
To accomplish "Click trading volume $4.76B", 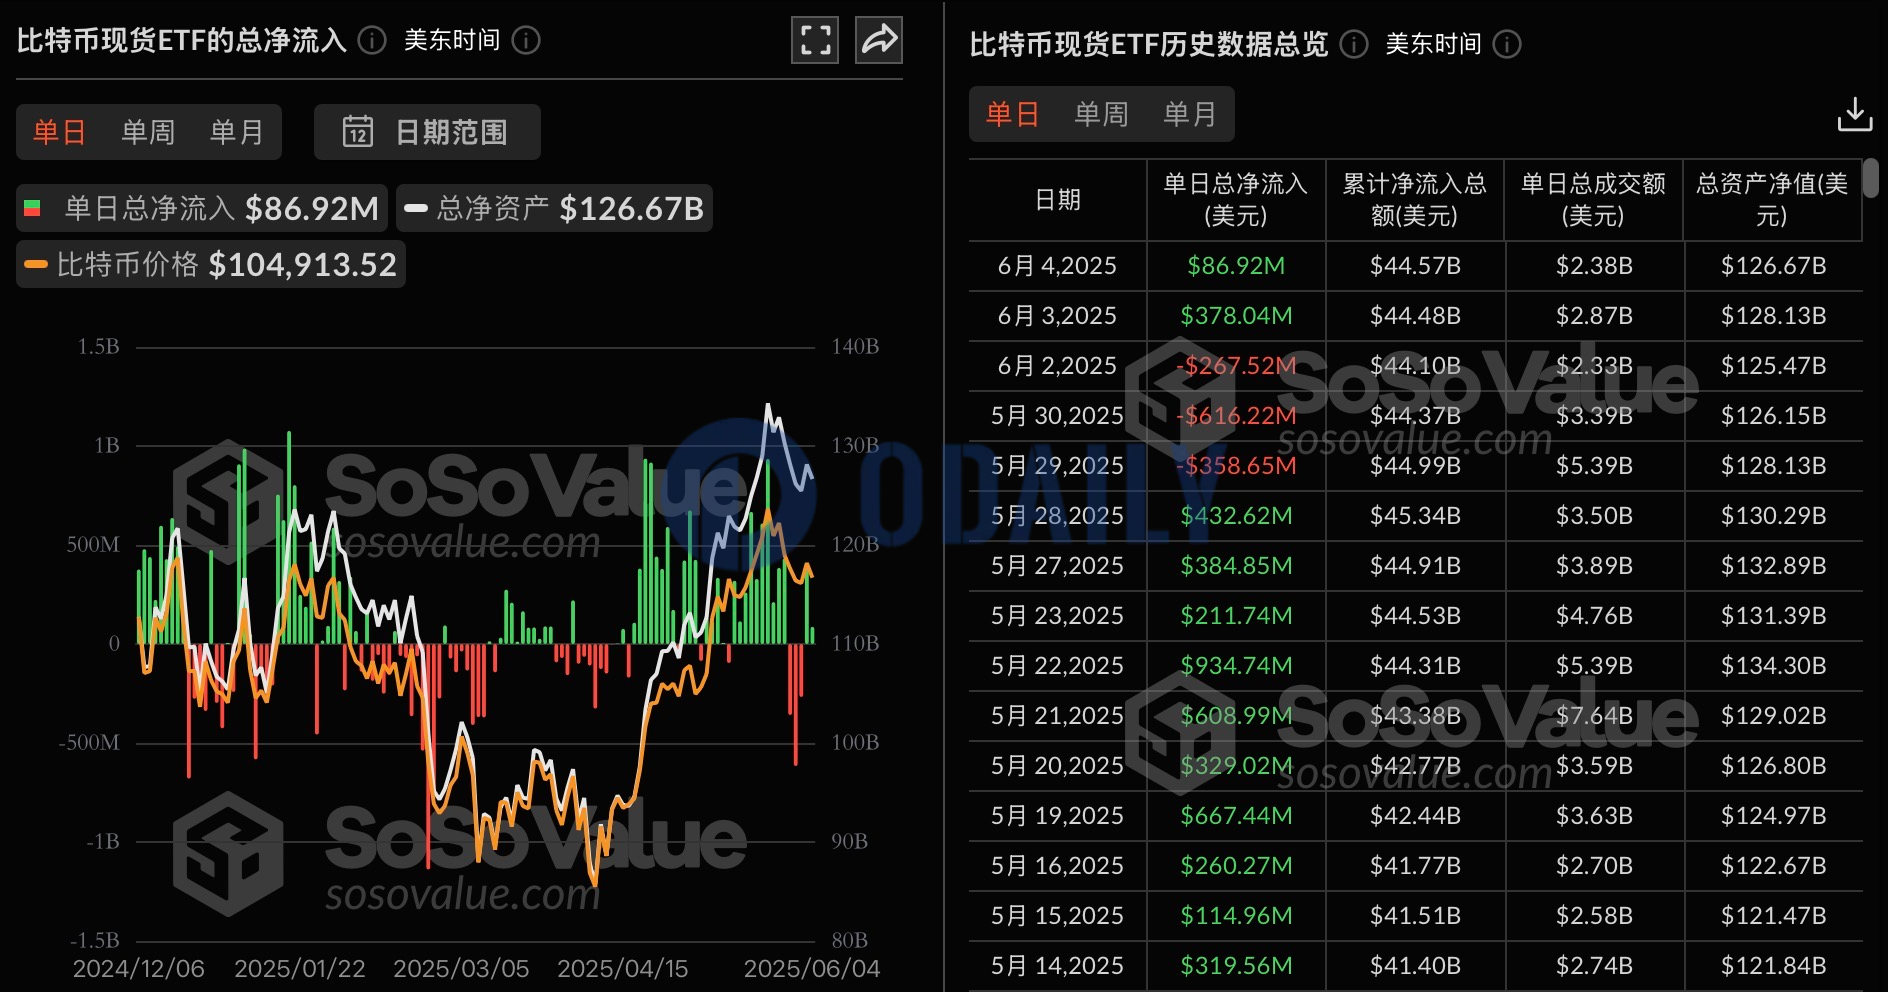I will pyautogui.click(x=1594, y=616).
